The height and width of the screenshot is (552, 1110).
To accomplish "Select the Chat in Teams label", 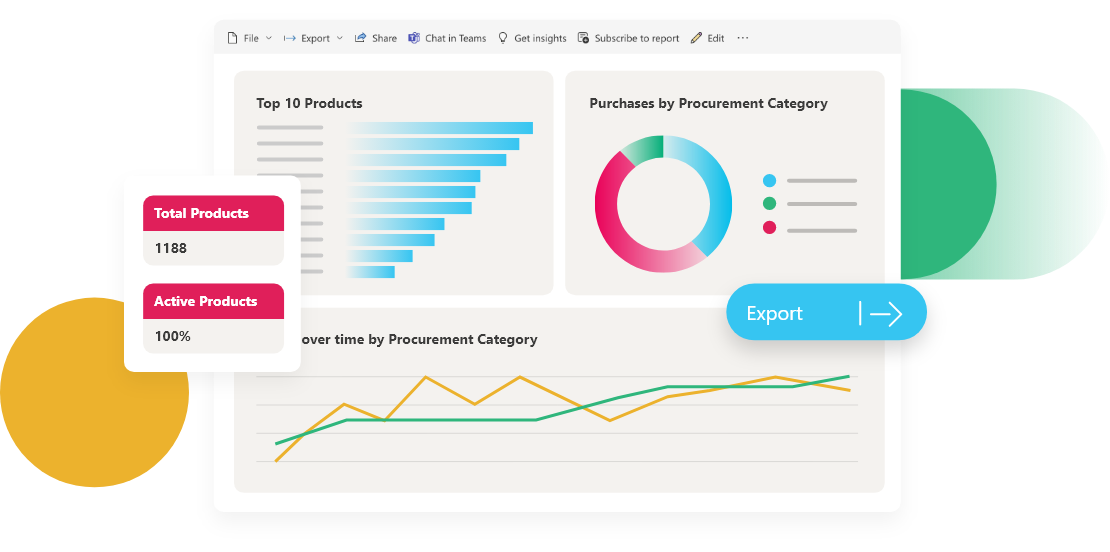I will pyautogui.click(x=455, y=38).
